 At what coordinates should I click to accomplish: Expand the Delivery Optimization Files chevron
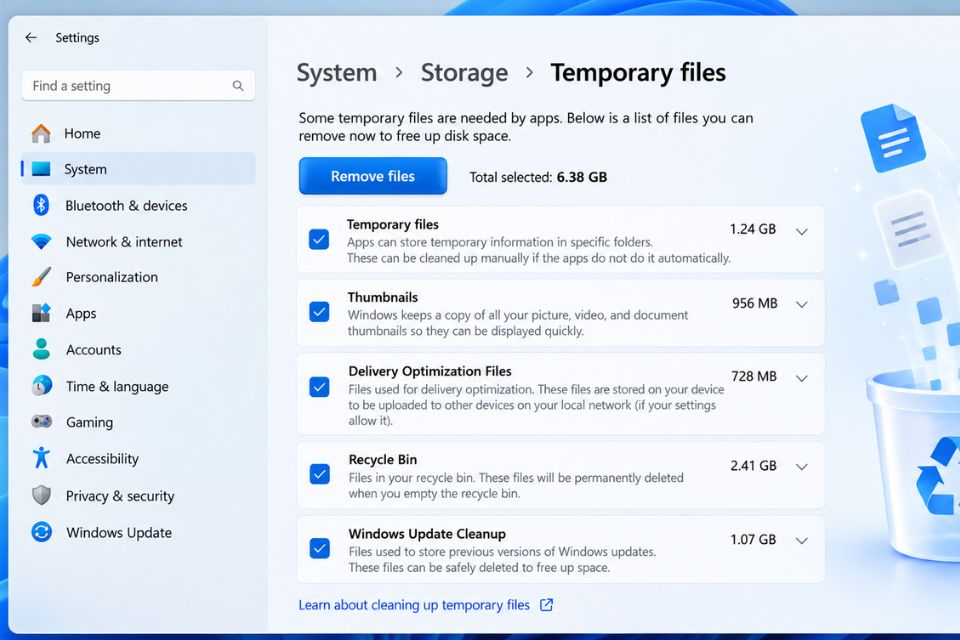coord(801,378)
